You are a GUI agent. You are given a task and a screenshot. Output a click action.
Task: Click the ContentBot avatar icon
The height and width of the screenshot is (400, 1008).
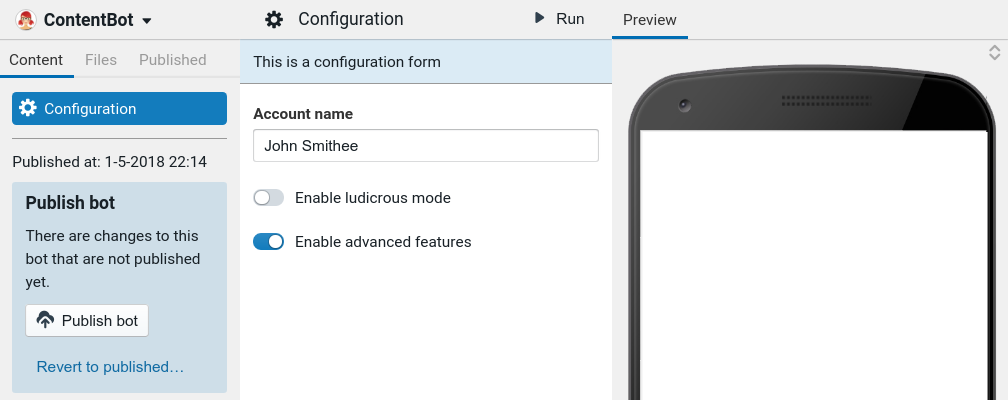(x=27, y=20)
